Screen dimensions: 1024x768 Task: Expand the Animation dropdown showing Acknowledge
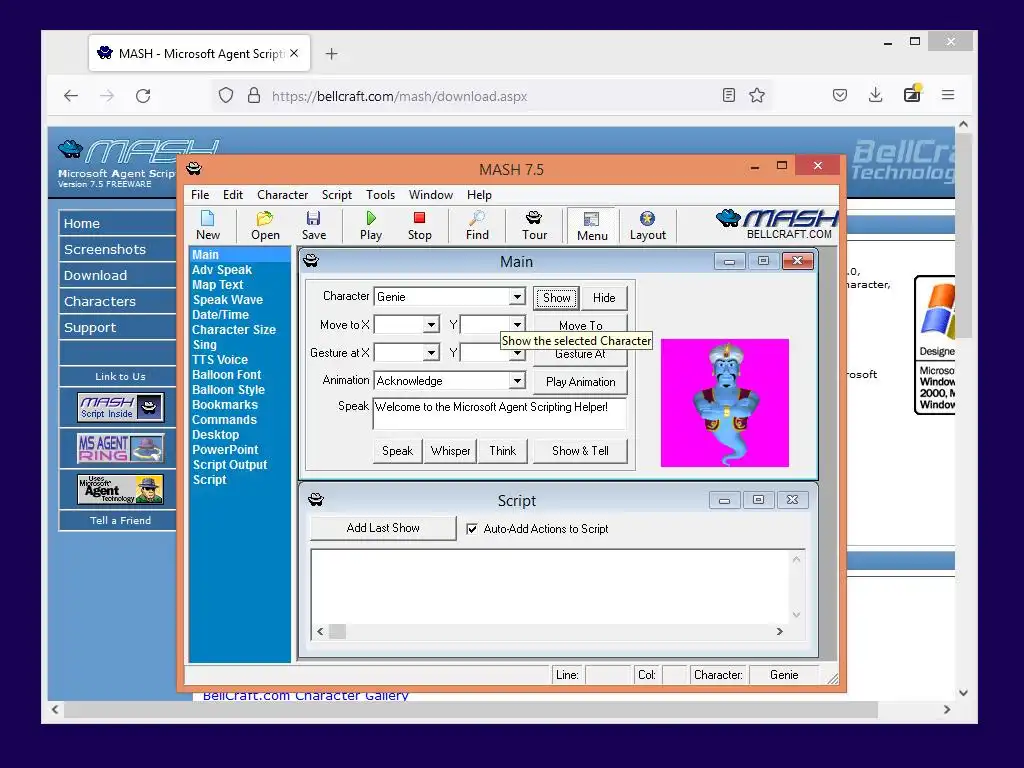pos(517,381)
